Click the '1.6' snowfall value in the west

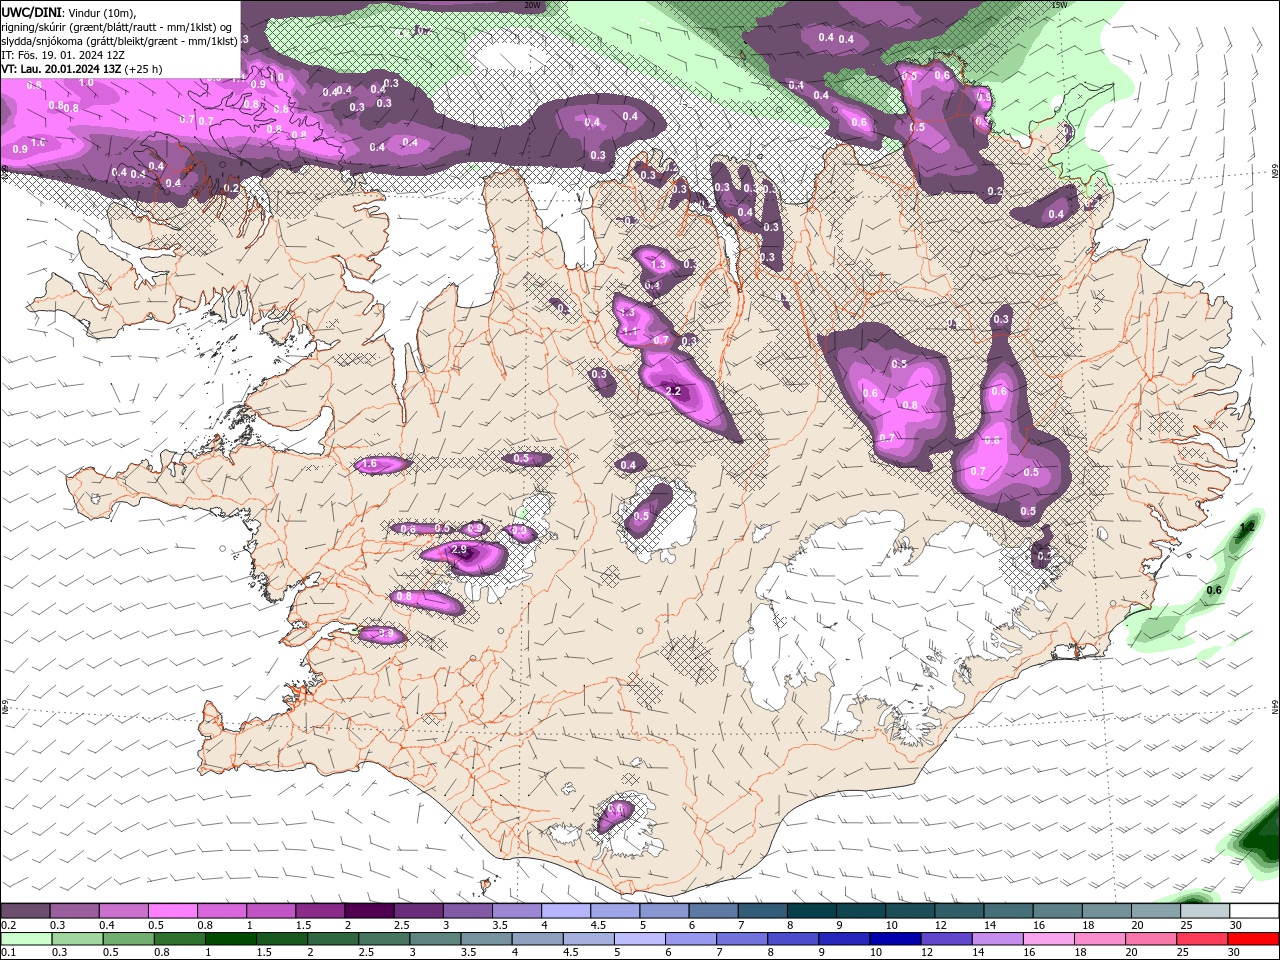pos(369,464)
